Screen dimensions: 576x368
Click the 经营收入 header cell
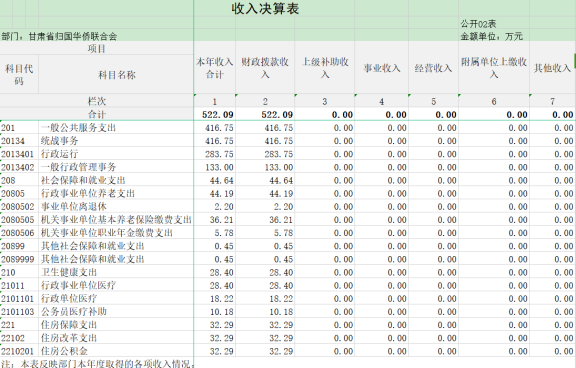point(433,68)
